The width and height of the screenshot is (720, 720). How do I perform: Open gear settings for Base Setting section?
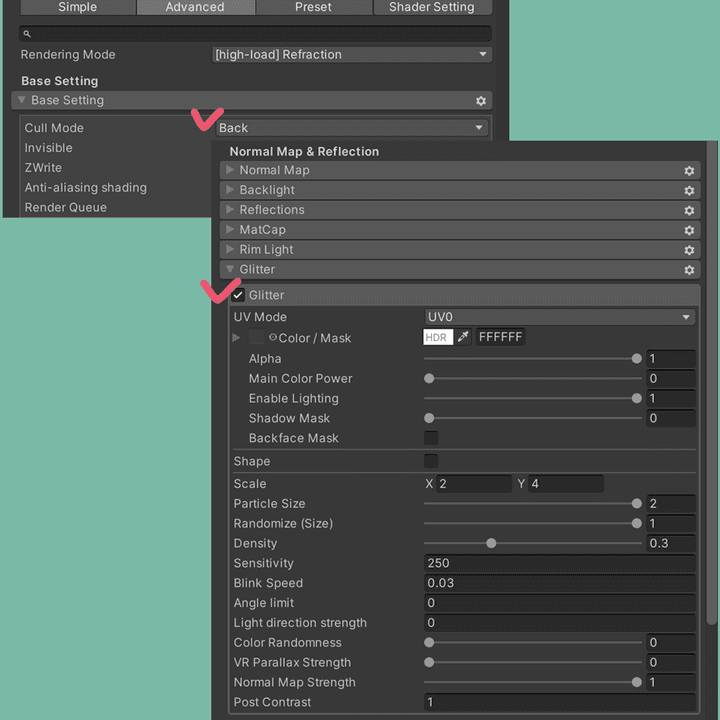tap(481, 101)
